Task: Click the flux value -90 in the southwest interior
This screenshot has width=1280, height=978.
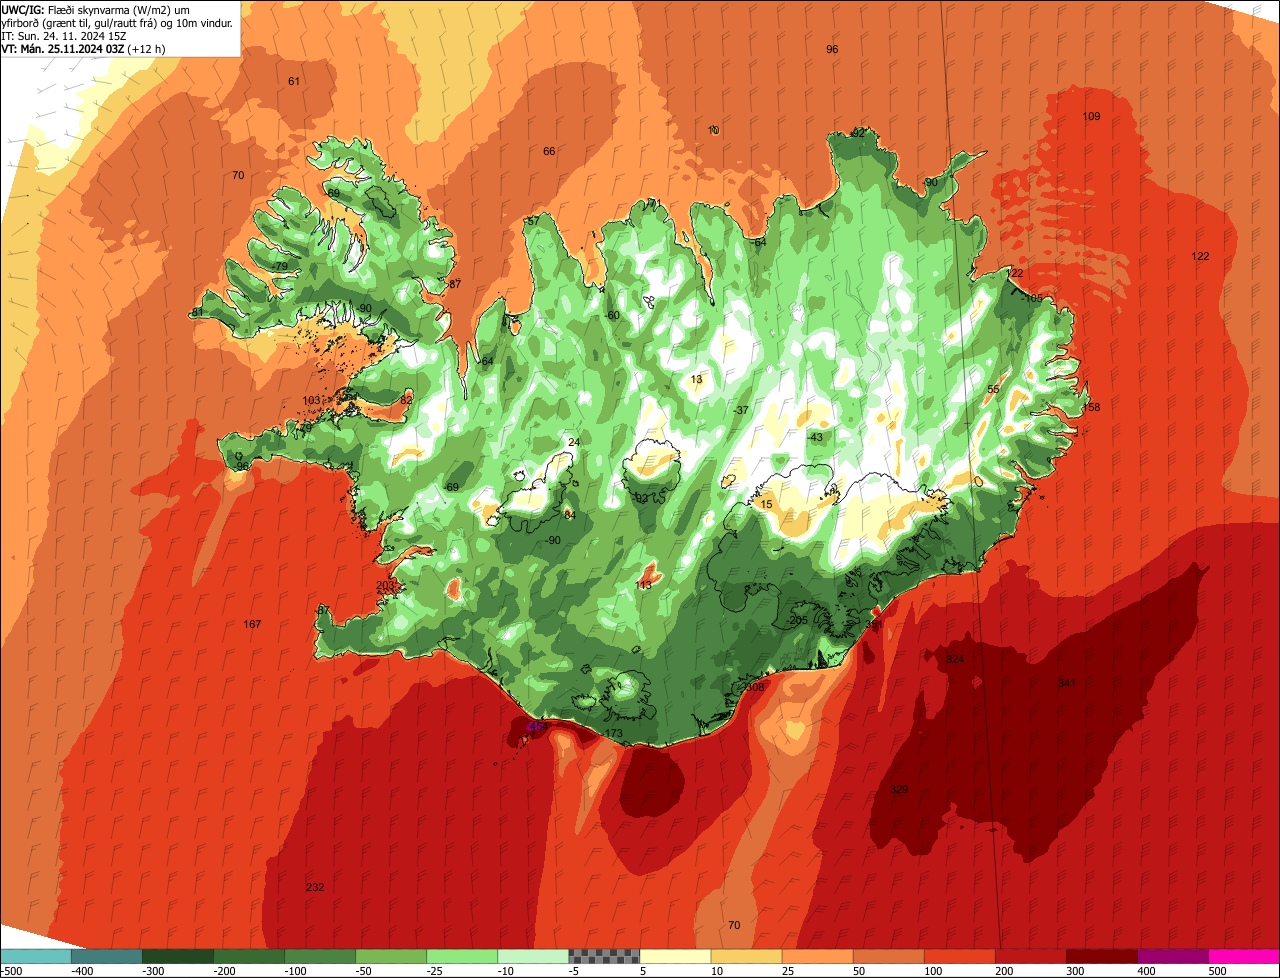Action: click(x=553, y=540)
